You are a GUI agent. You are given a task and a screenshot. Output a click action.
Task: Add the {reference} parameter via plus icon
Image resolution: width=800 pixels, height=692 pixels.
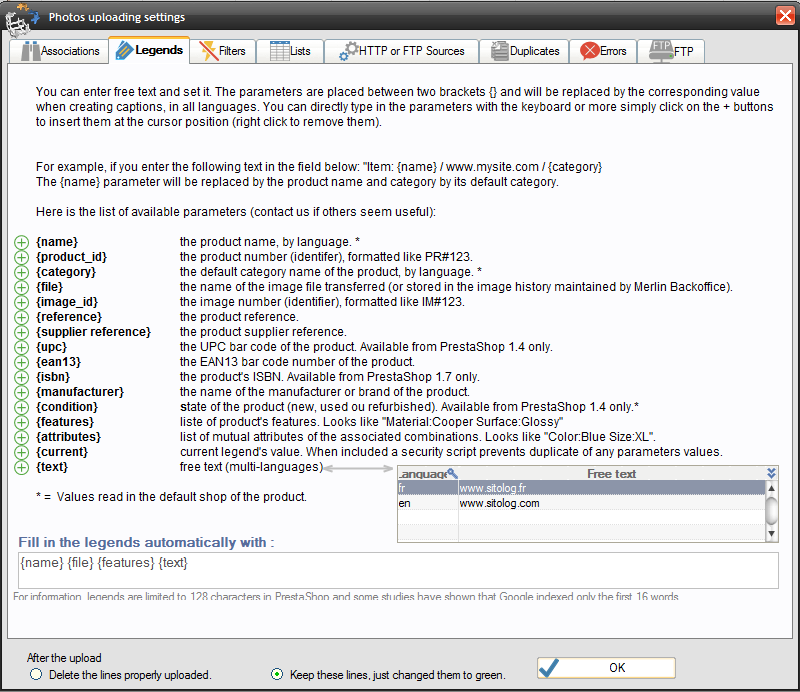pos(21,317)
